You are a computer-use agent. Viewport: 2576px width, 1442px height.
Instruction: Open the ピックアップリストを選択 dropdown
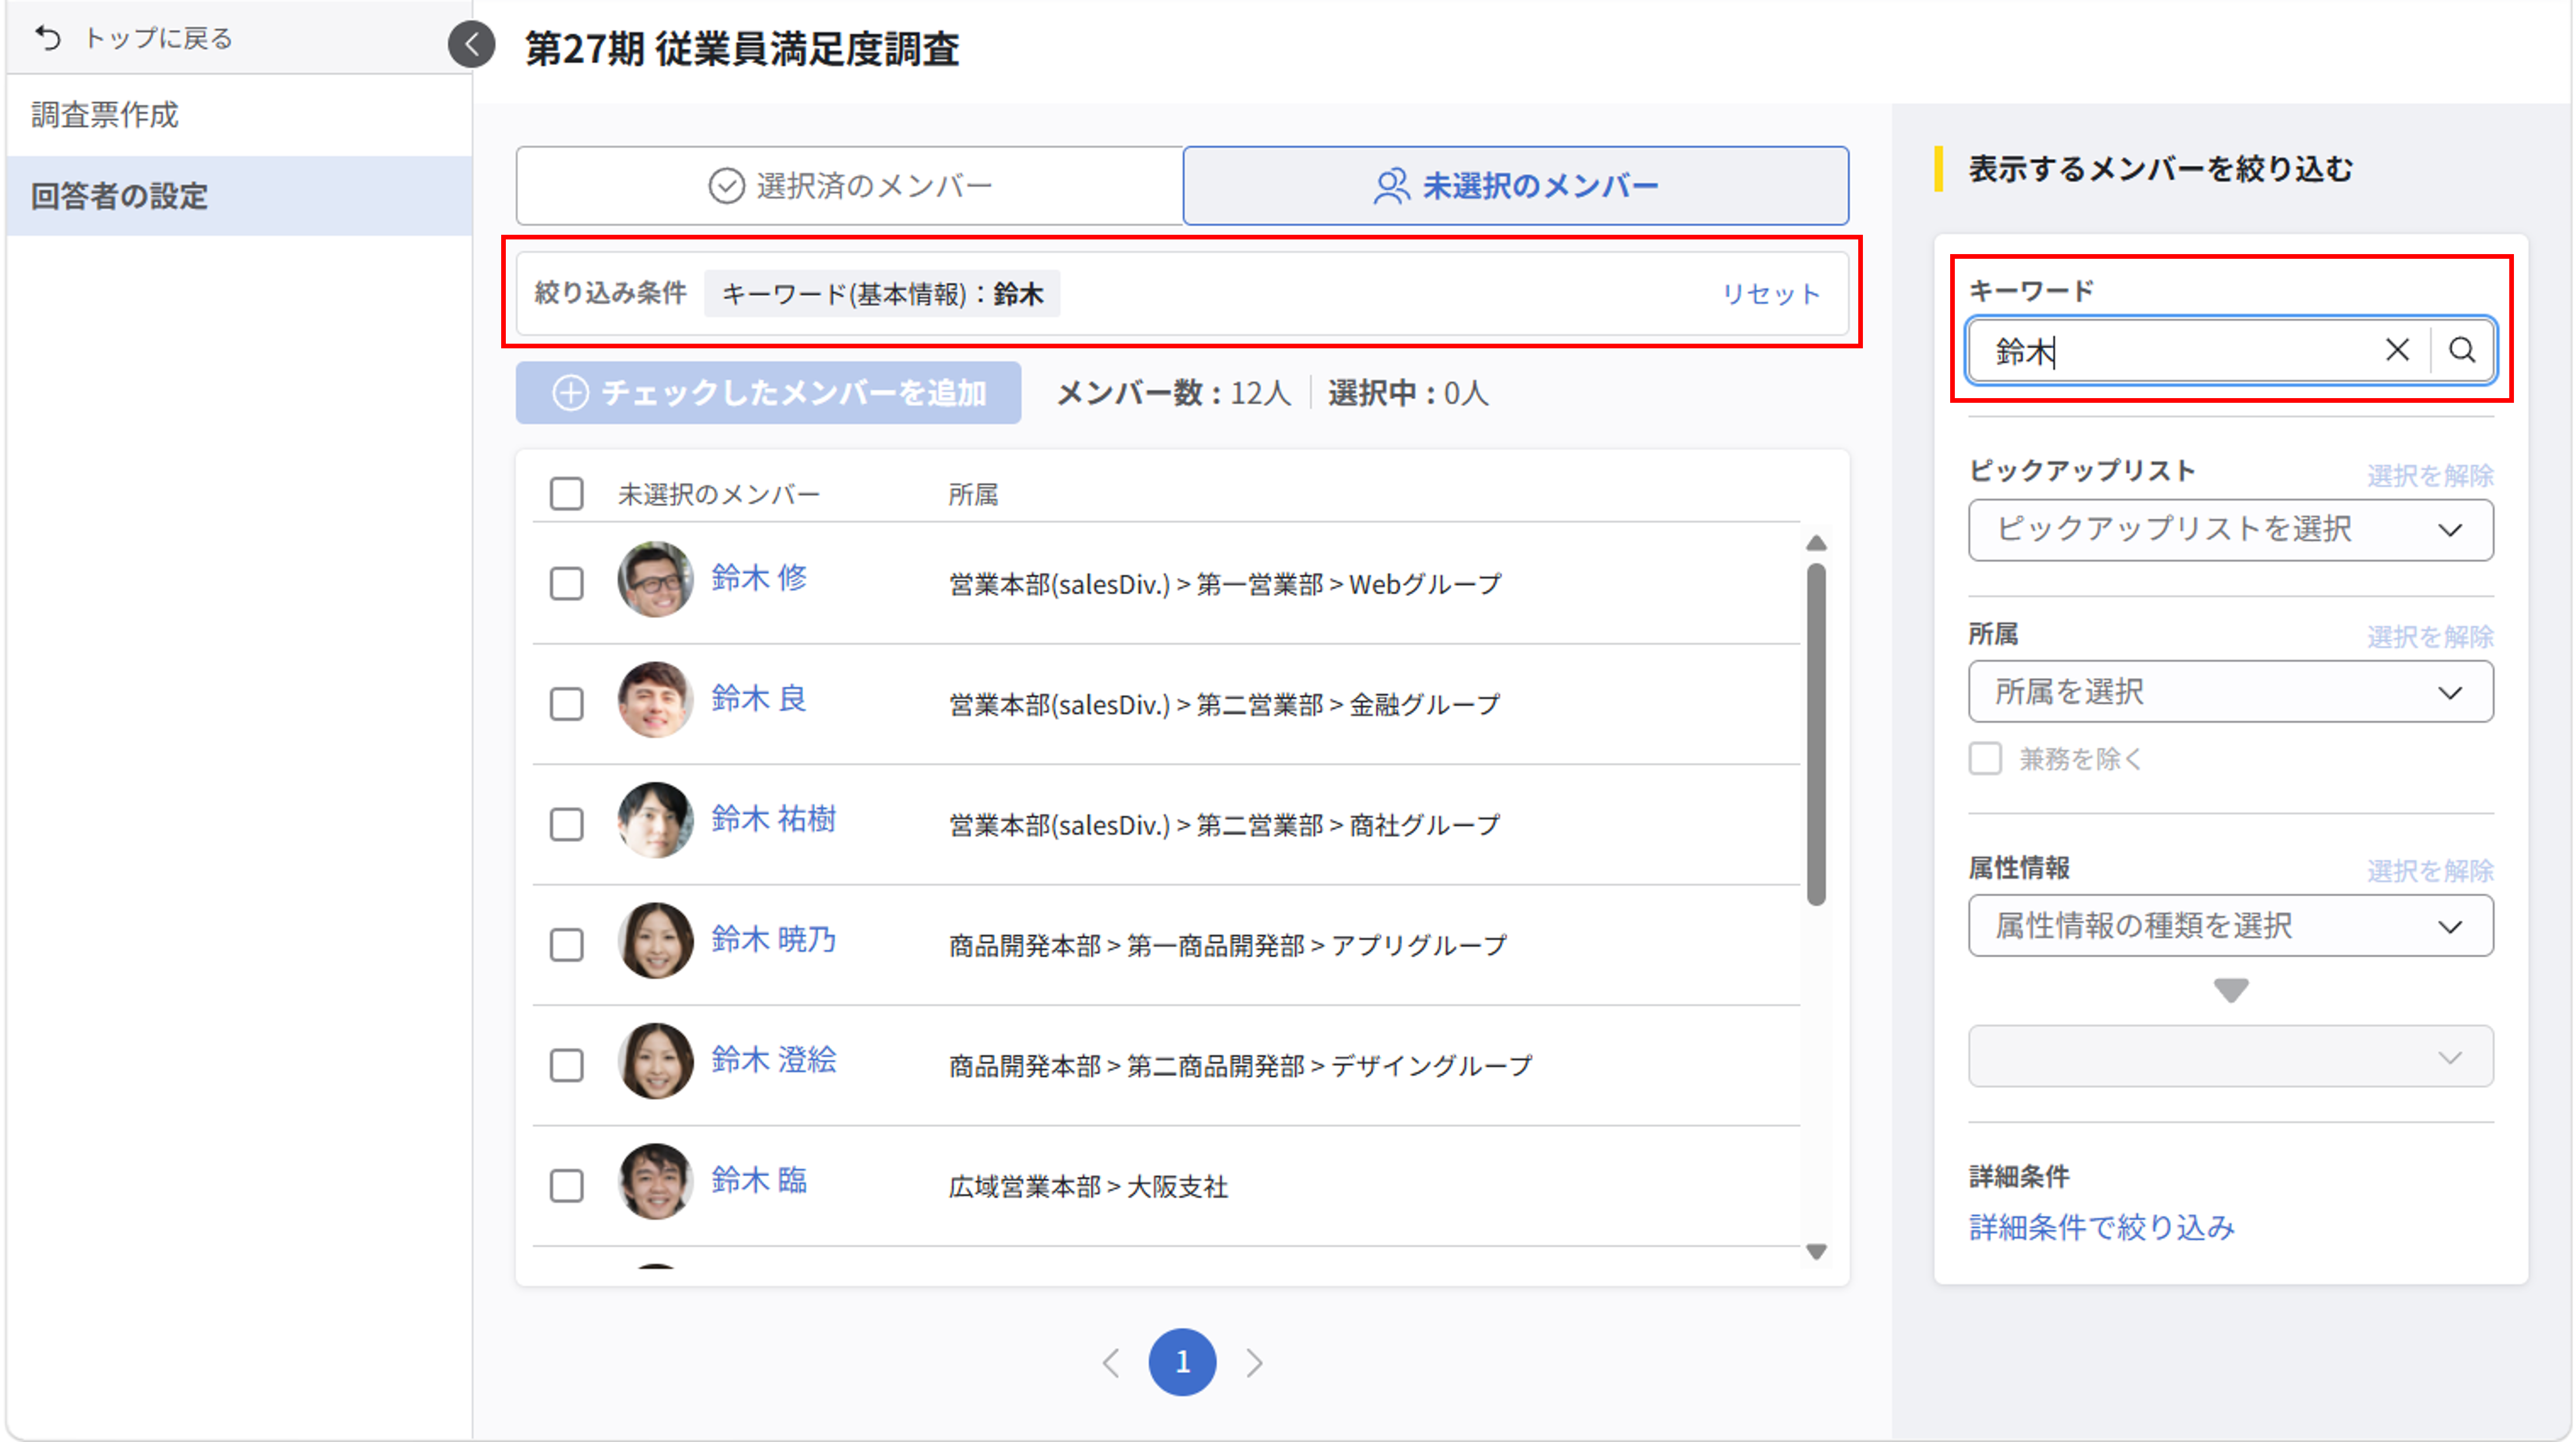tap(2230, 530)
